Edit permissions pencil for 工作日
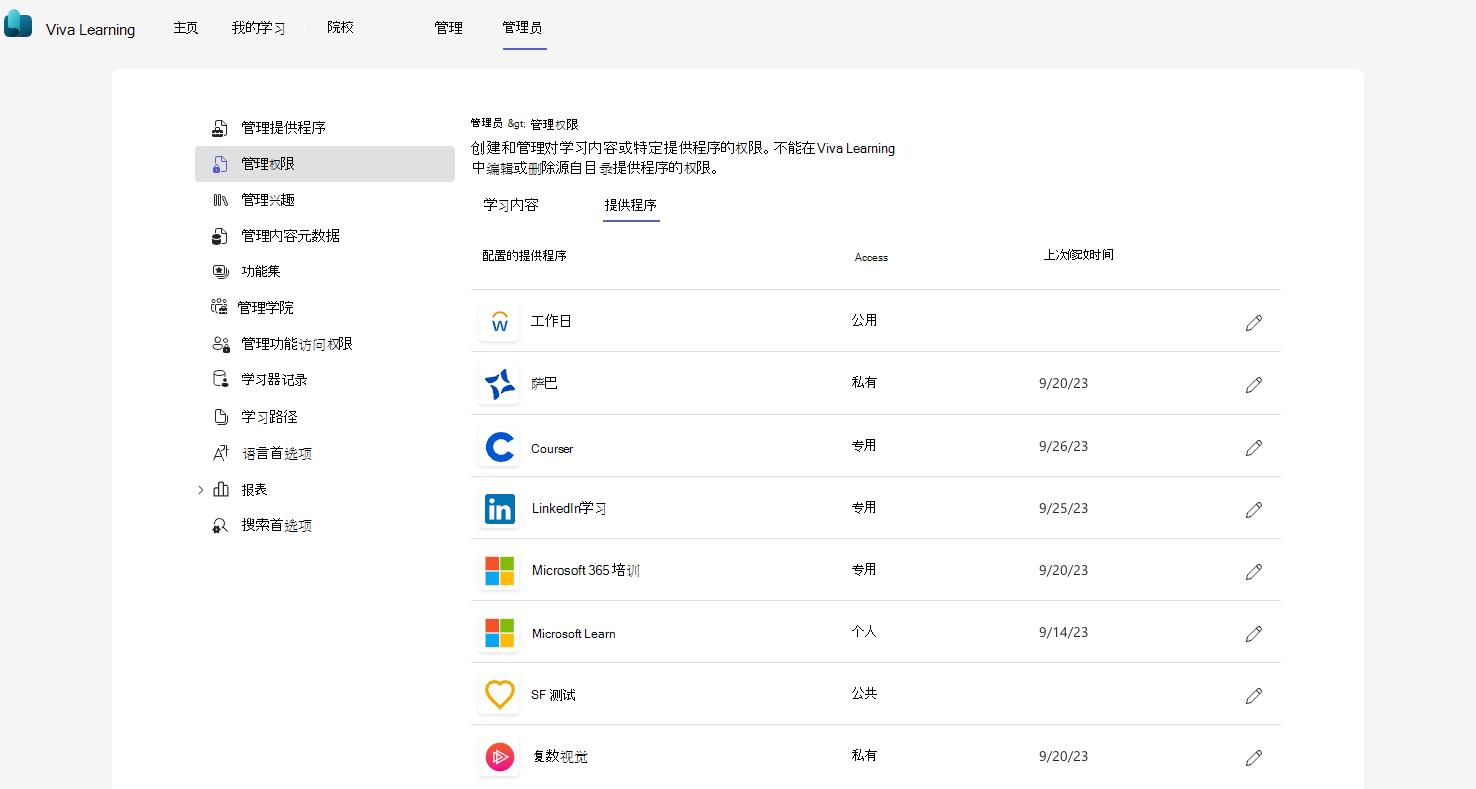The image size is (1476, 789). (x=1254, y=322)
